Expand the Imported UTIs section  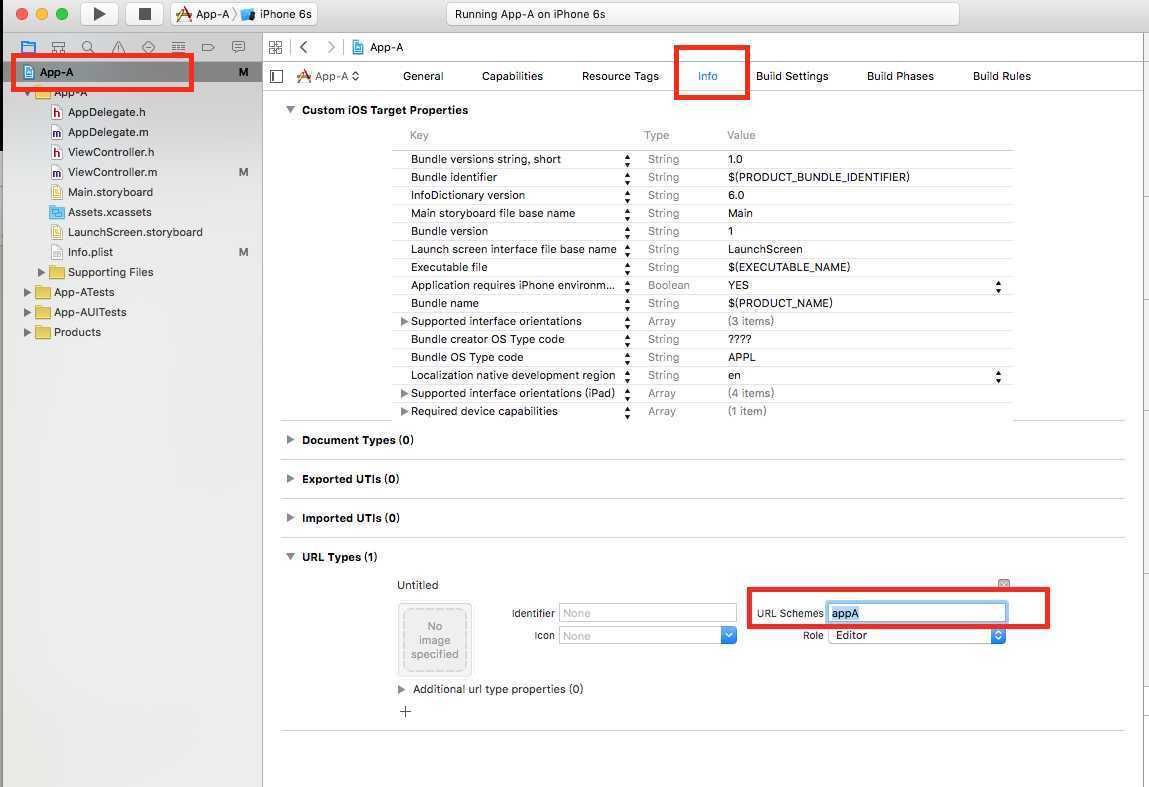click(x=290, y=517)
